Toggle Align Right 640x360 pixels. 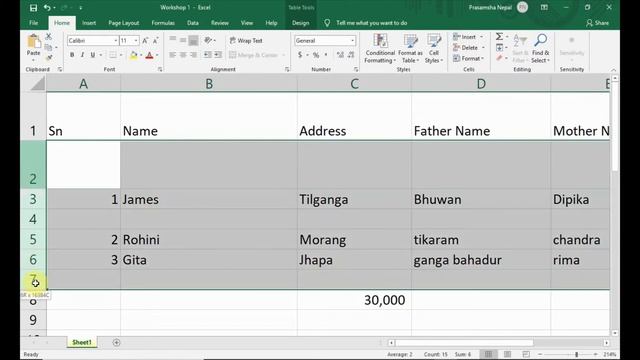point(194,55)
